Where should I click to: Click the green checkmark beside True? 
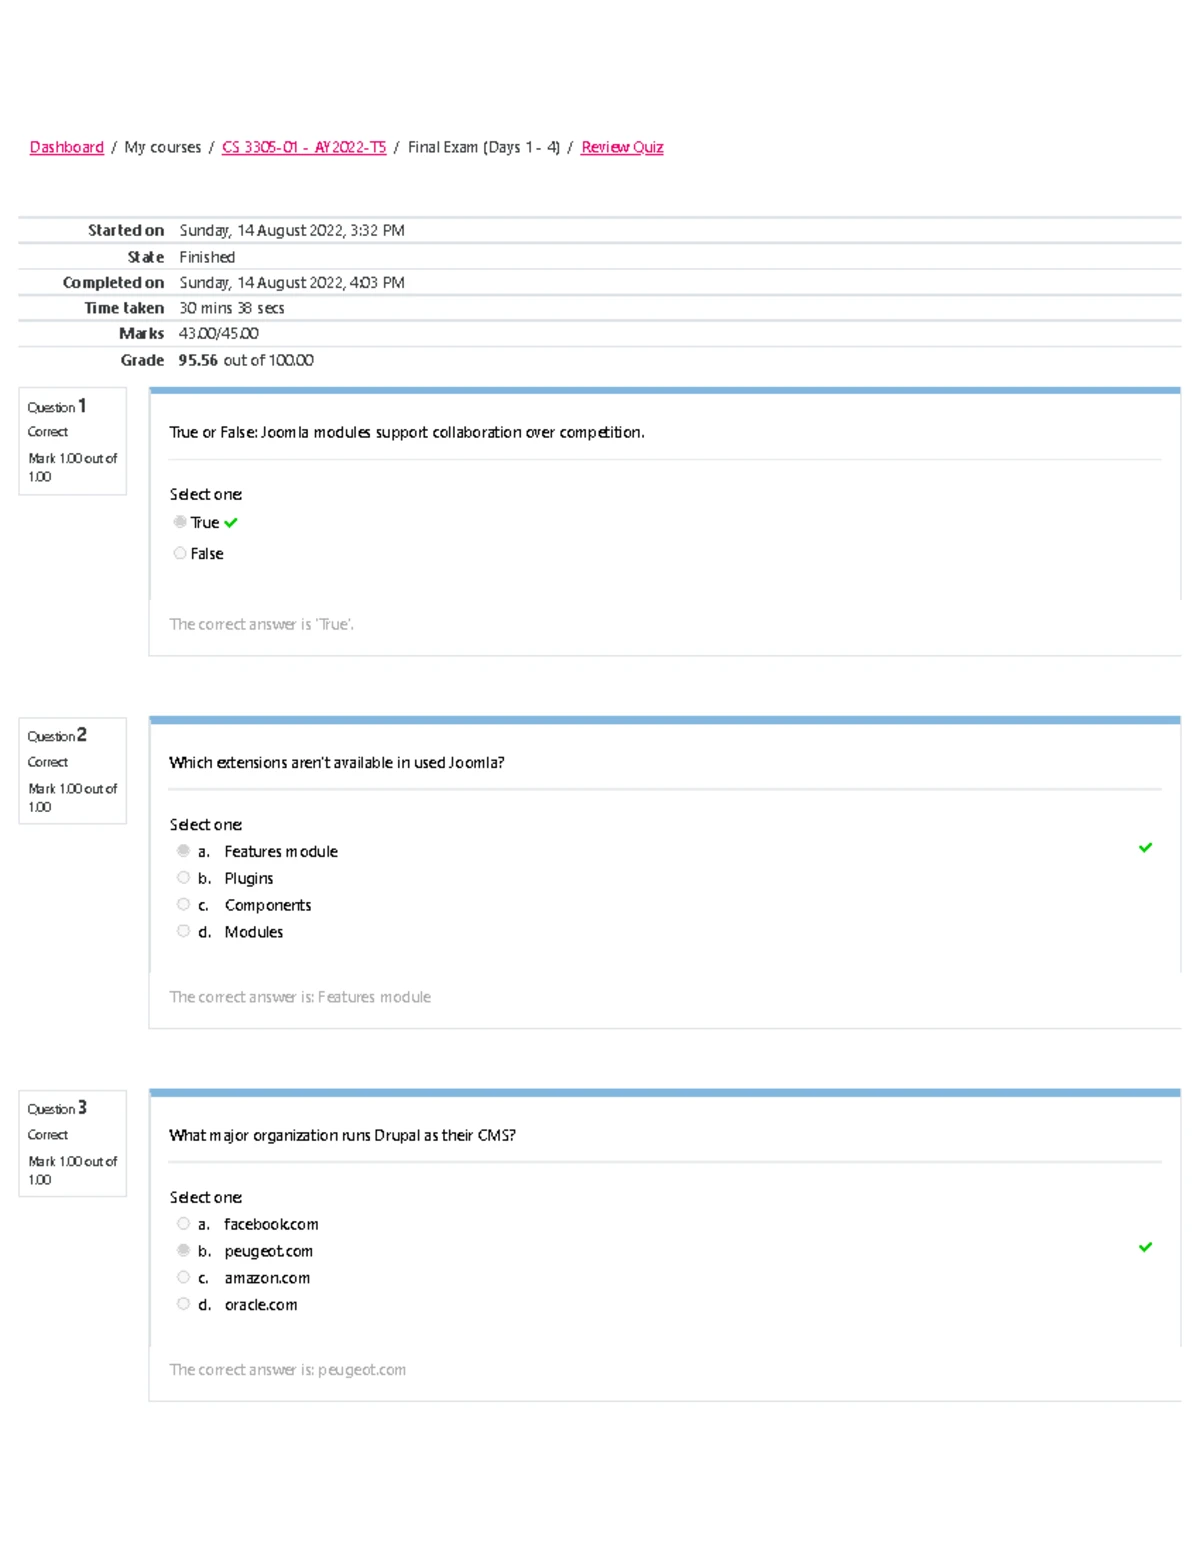point(231,522)
